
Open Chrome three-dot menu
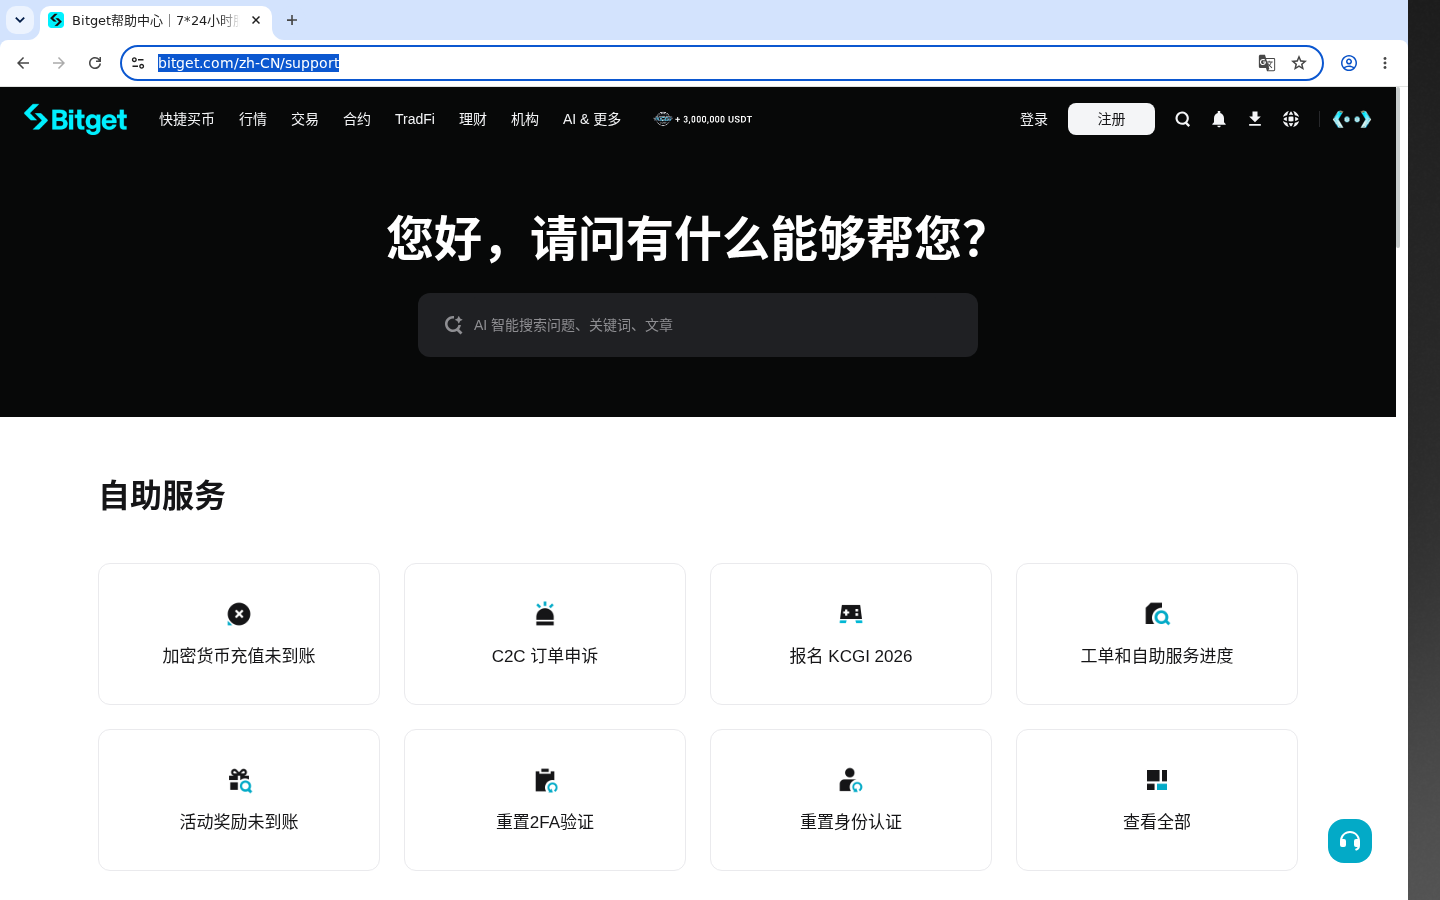1385,63
